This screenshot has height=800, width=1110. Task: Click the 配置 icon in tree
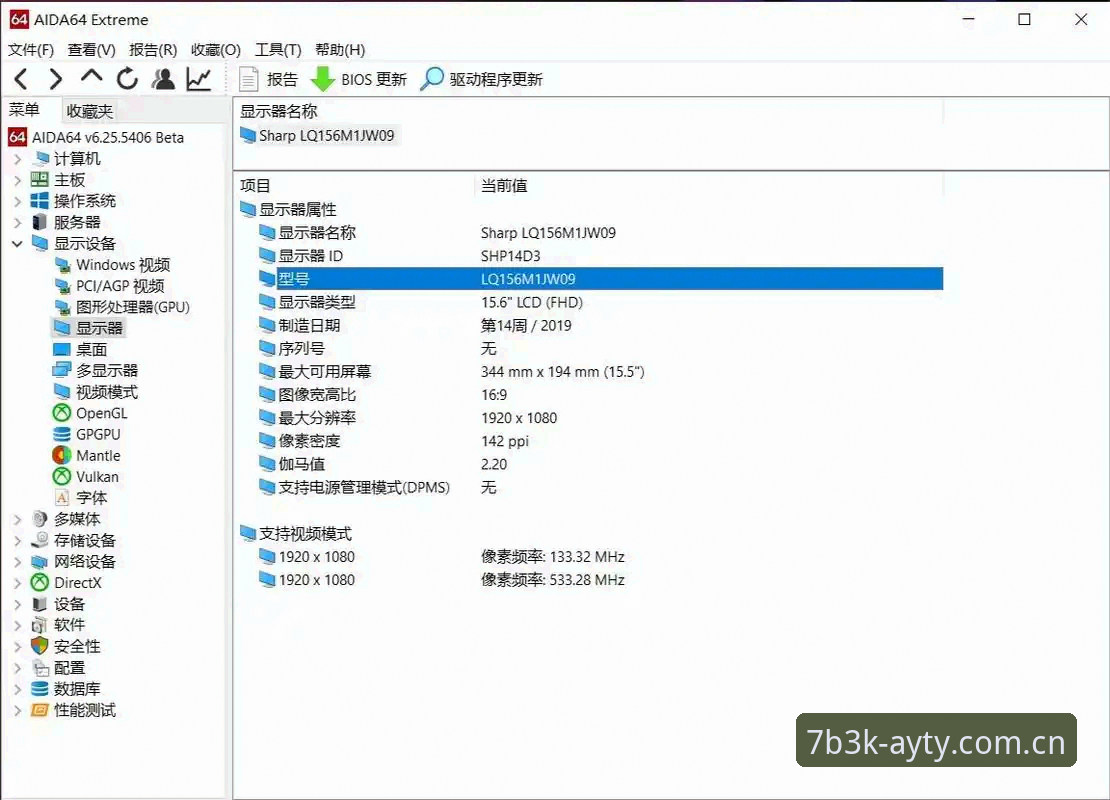point(40,668)
